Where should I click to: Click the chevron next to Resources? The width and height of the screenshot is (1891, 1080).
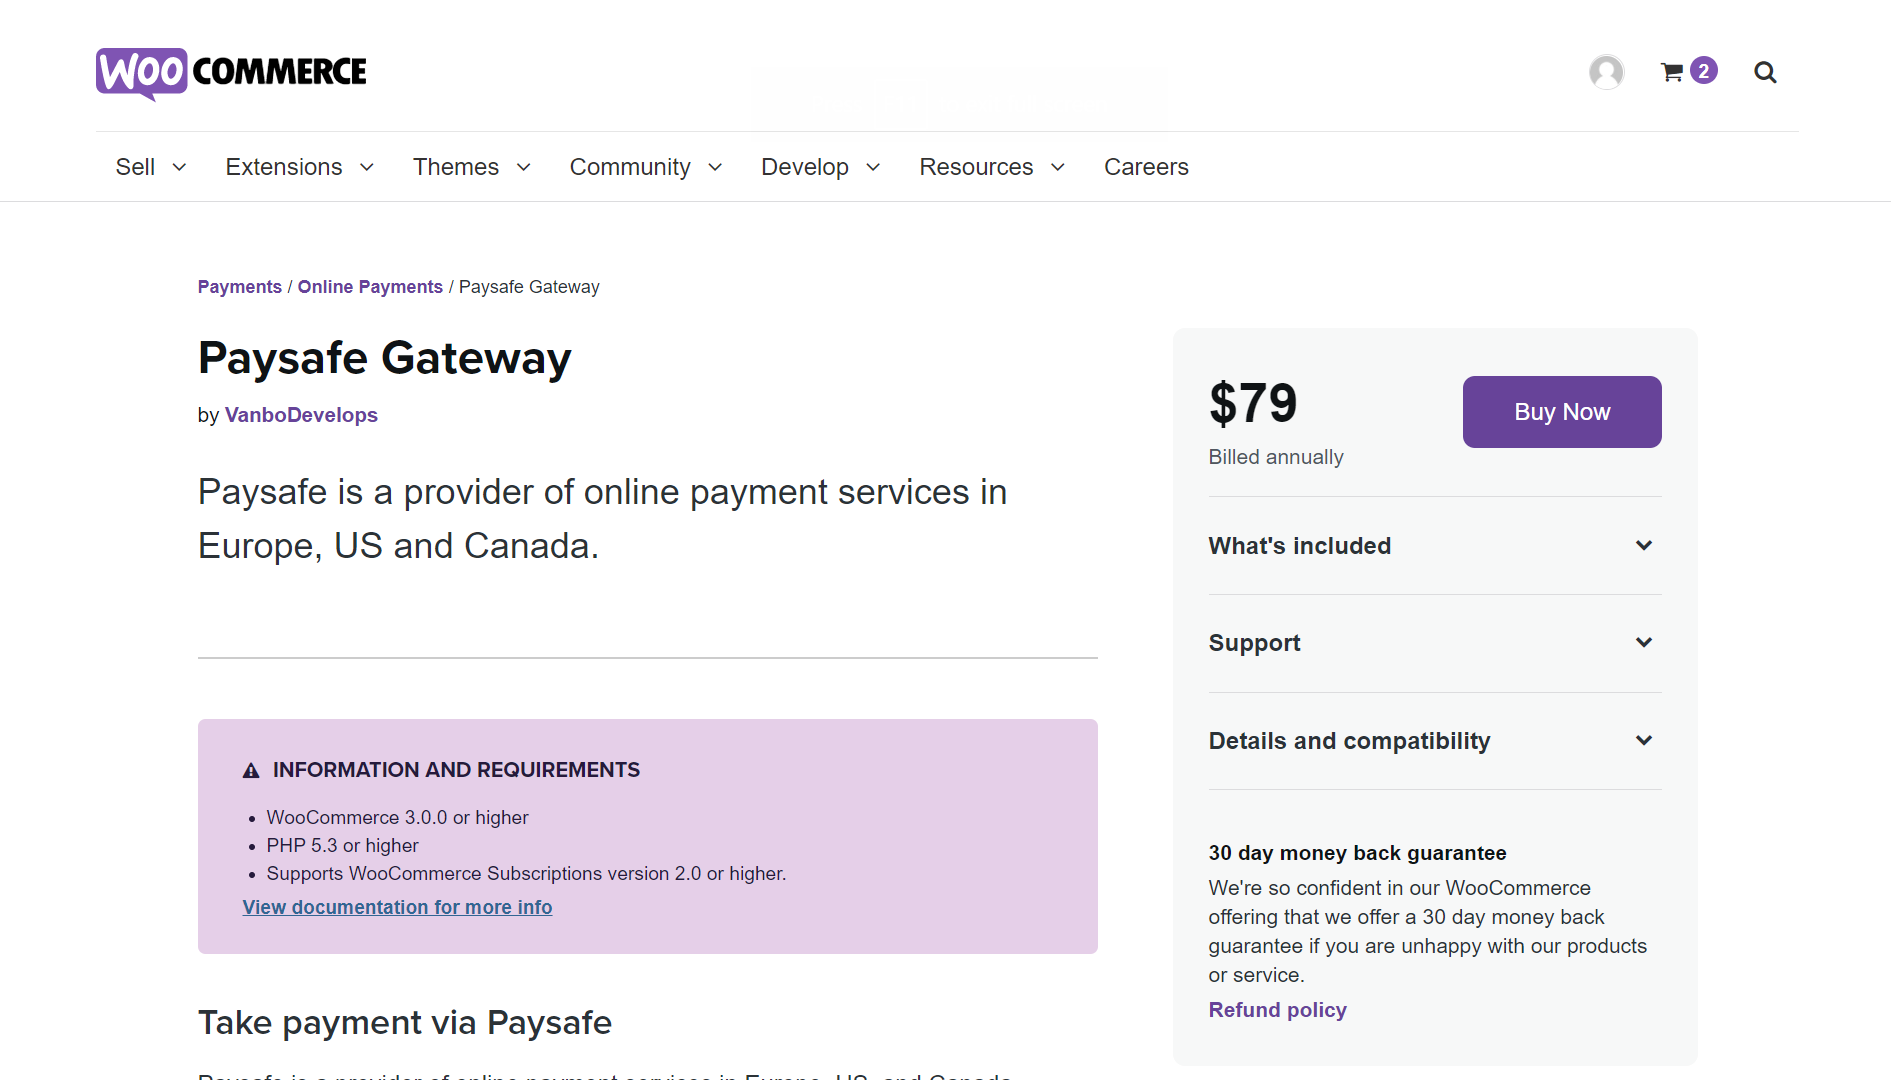click(1058, 167)
